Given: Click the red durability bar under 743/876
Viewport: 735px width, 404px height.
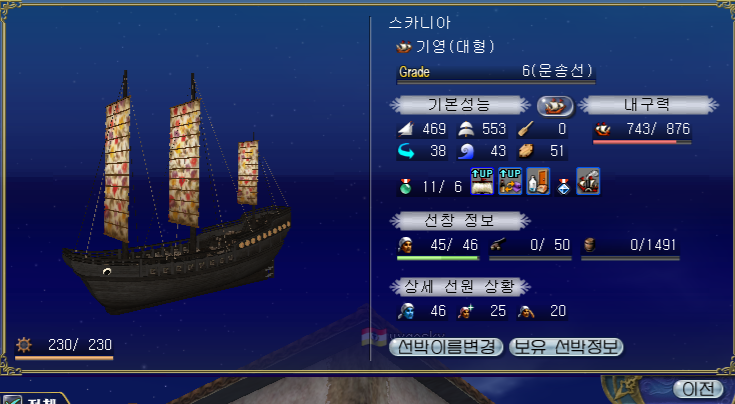Looking at the screenshot, I should pos(642,142).
